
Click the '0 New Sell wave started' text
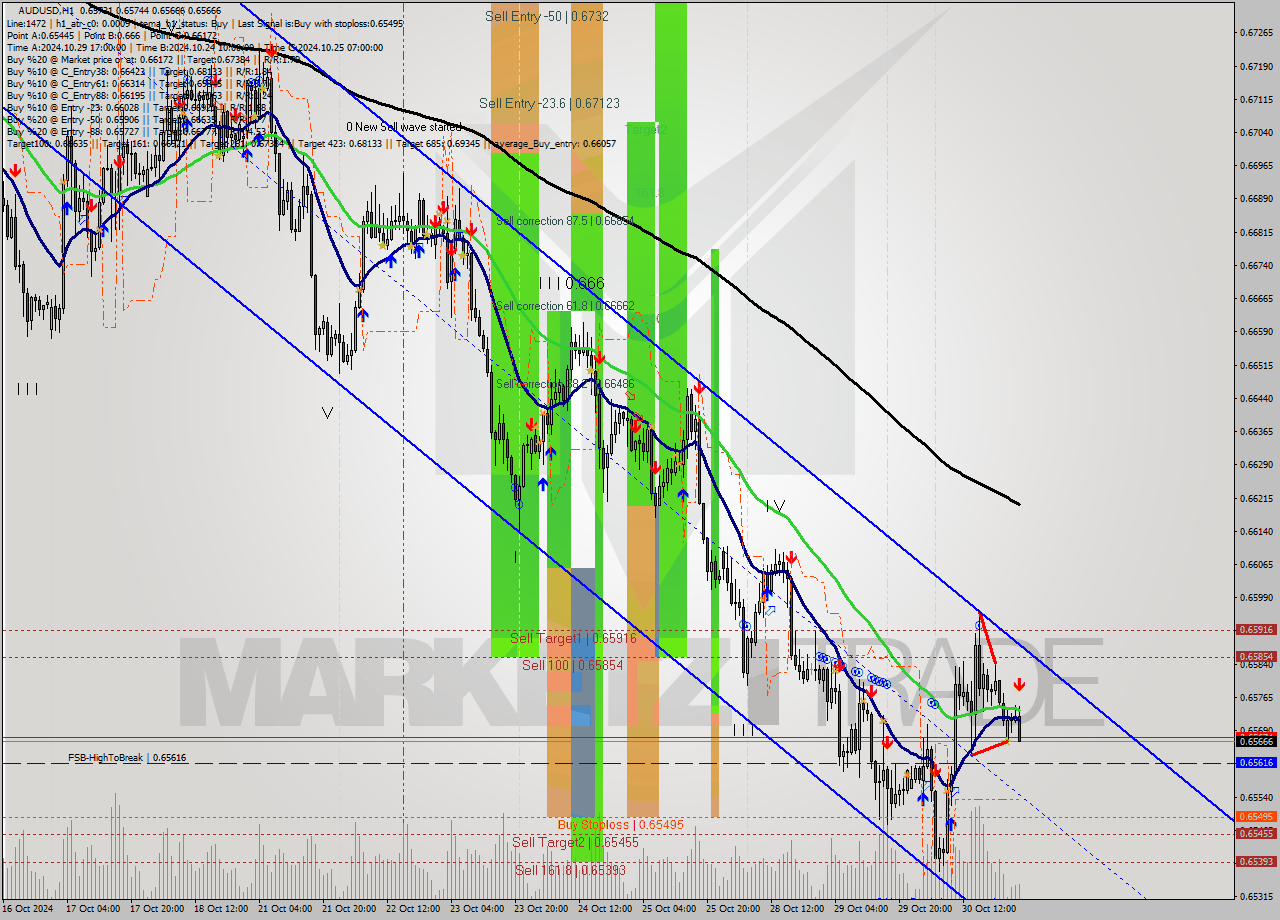click(404, 127)
